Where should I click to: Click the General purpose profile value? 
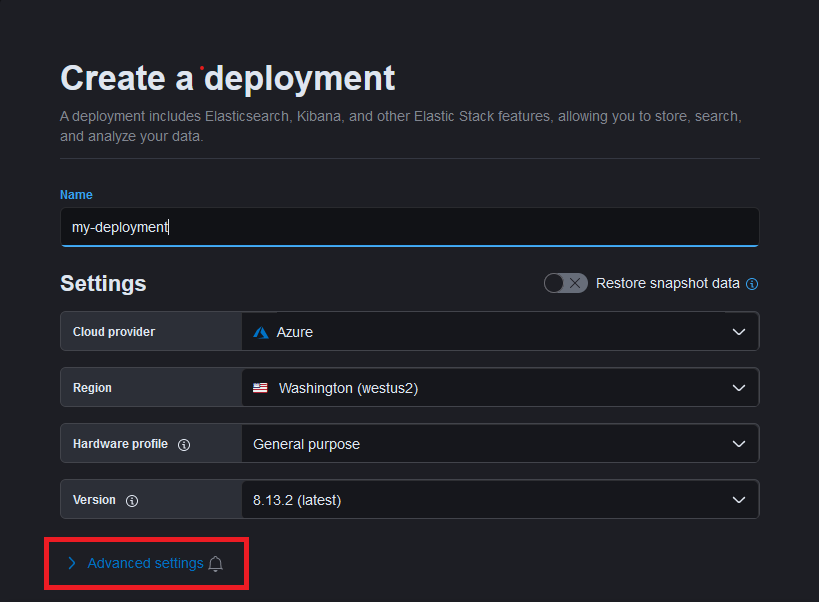pyautogui.click(x=306, y=444)
